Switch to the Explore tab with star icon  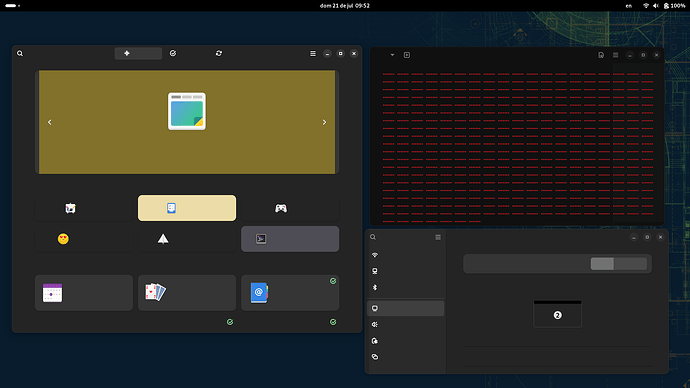tap(138, 53)
